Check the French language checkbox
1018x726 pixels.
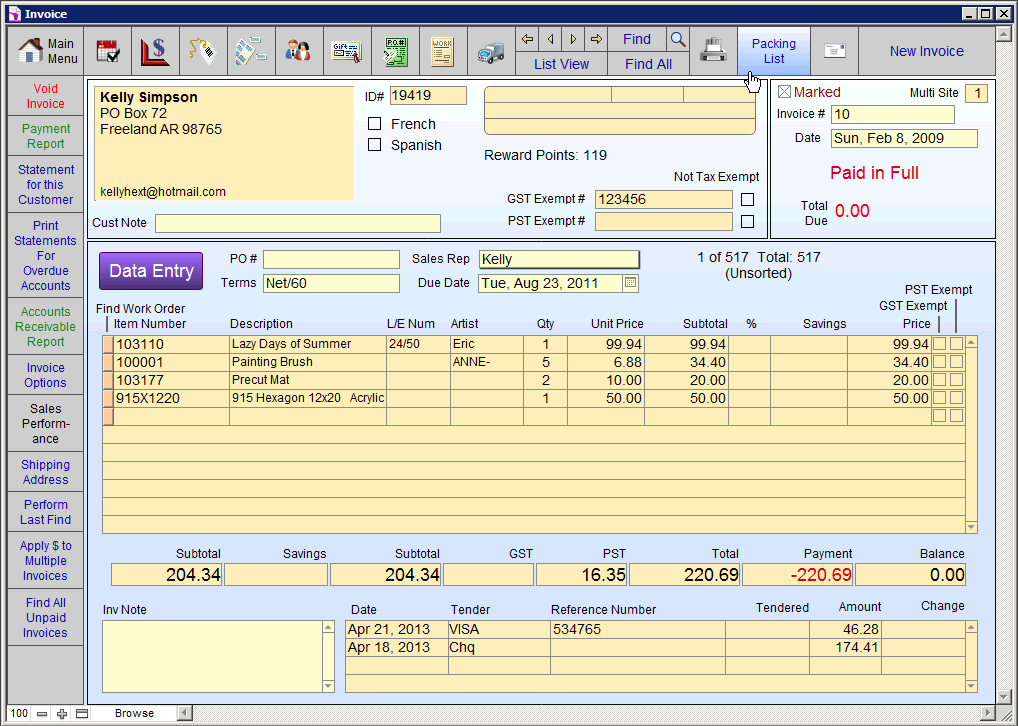coord(375,123)
